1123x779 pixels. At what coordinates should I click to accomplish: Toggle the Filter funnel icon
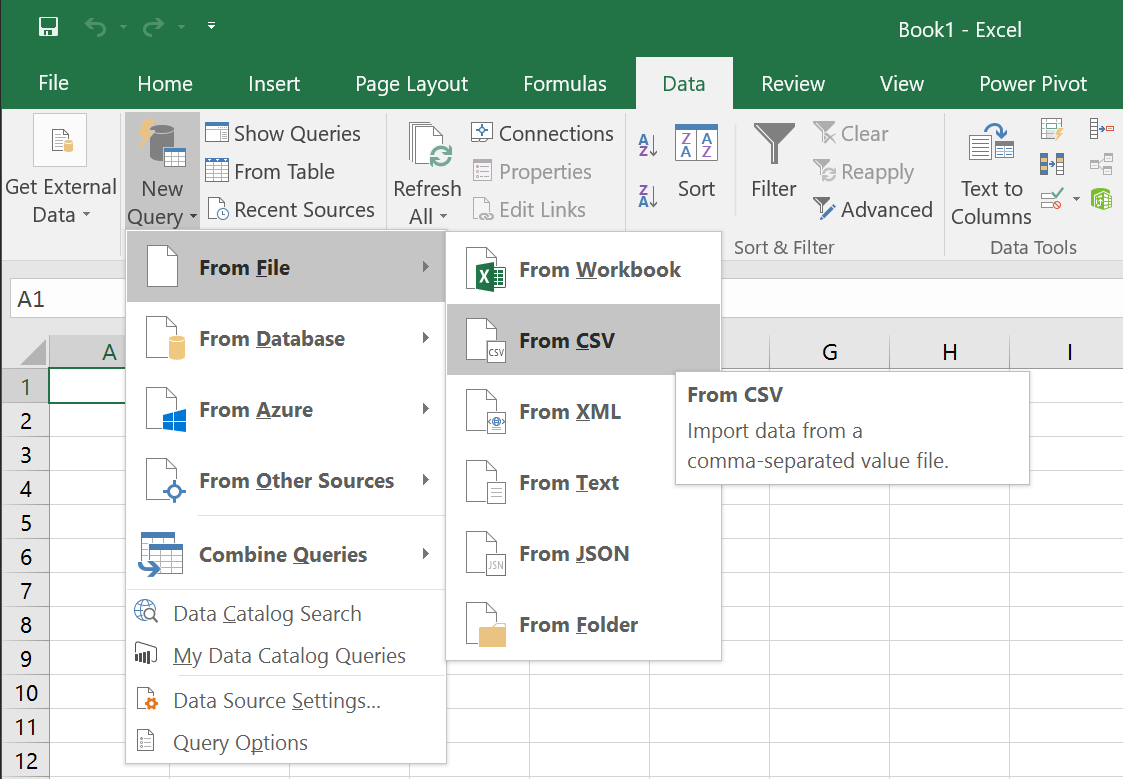(773, 142)
